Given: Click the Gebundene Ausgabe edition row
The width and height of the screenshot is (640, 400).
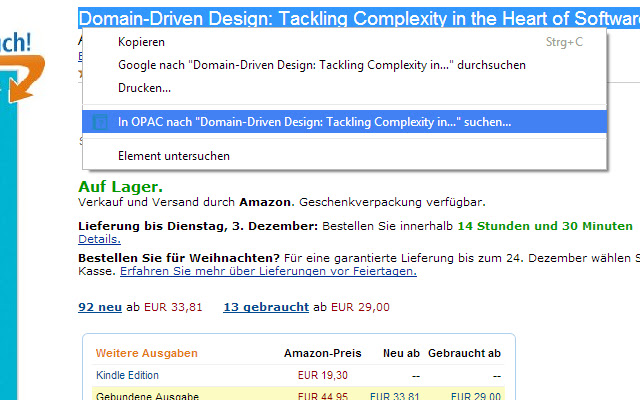Looking at the screenshot, I should [298, 394].
